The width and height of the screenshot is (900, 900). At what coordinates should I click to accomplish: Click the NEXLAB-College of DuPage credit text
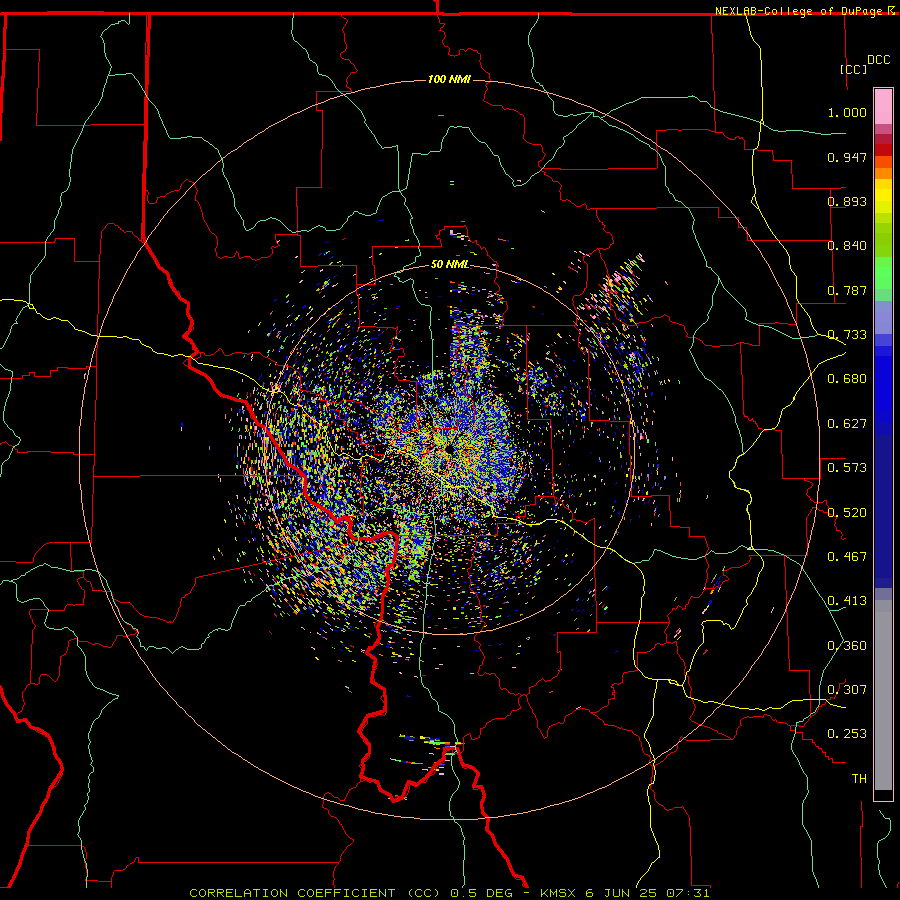(x=798, y=11)
